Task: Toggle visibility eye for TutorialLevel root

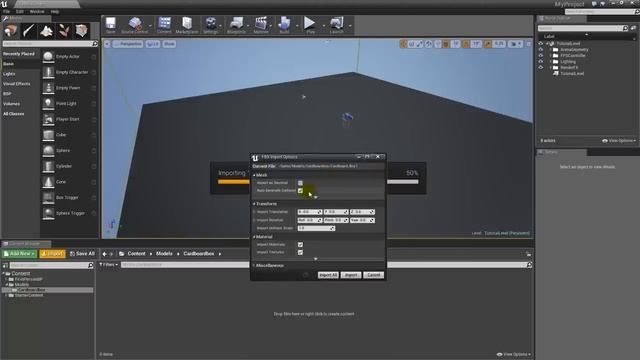Action: pos(541,43)
